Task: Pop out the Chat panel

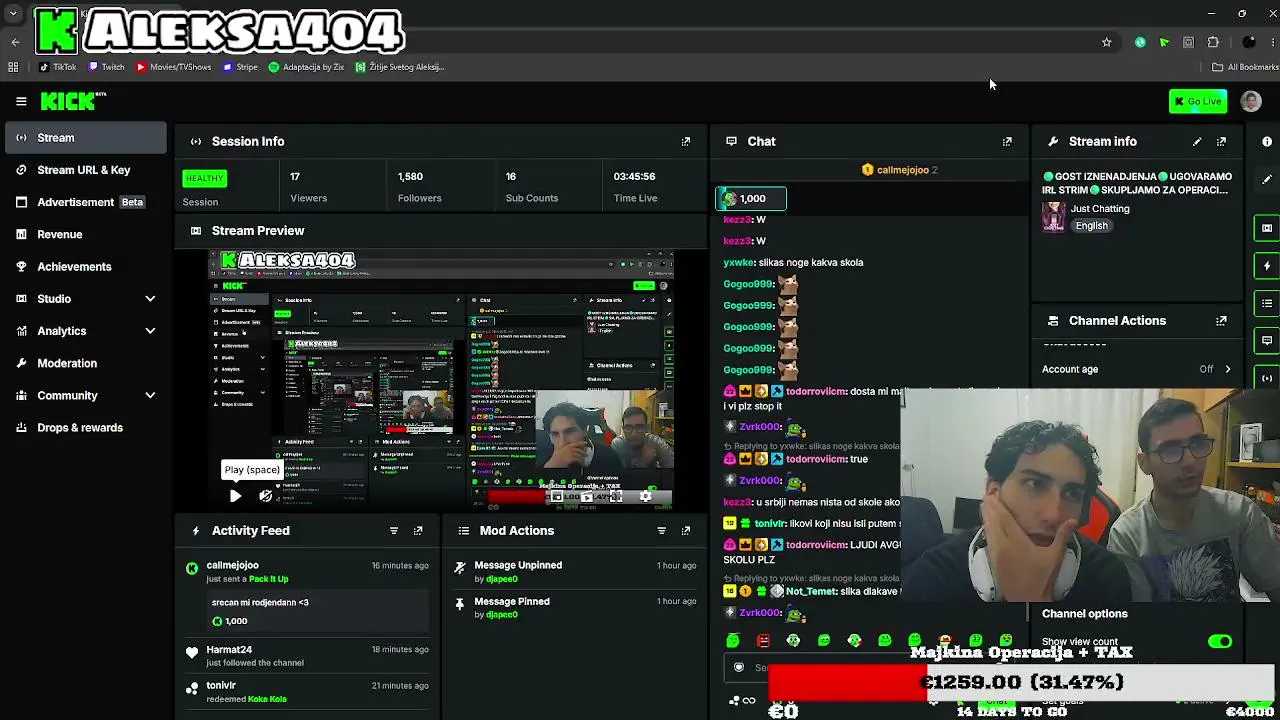Action: click(1007, 142)
